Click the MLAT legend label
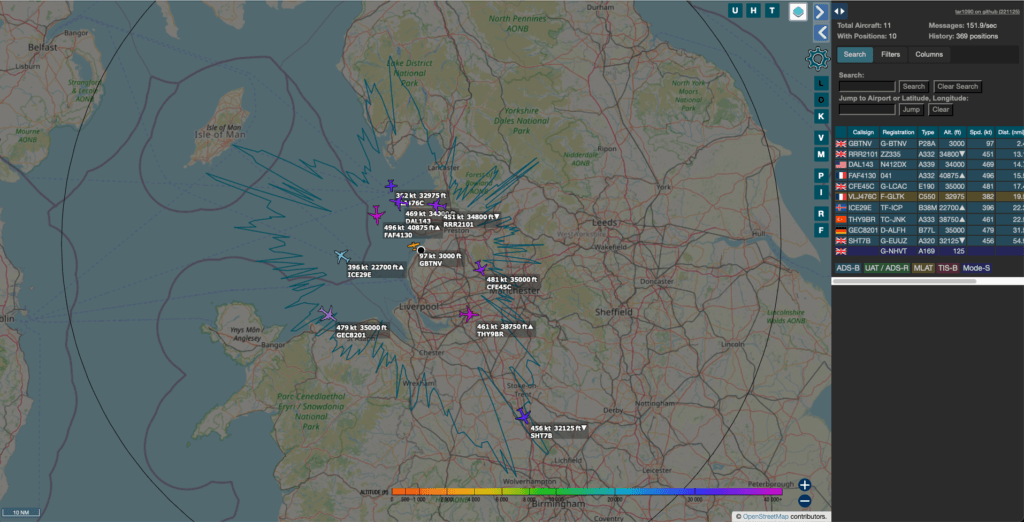 pos(923,268)
